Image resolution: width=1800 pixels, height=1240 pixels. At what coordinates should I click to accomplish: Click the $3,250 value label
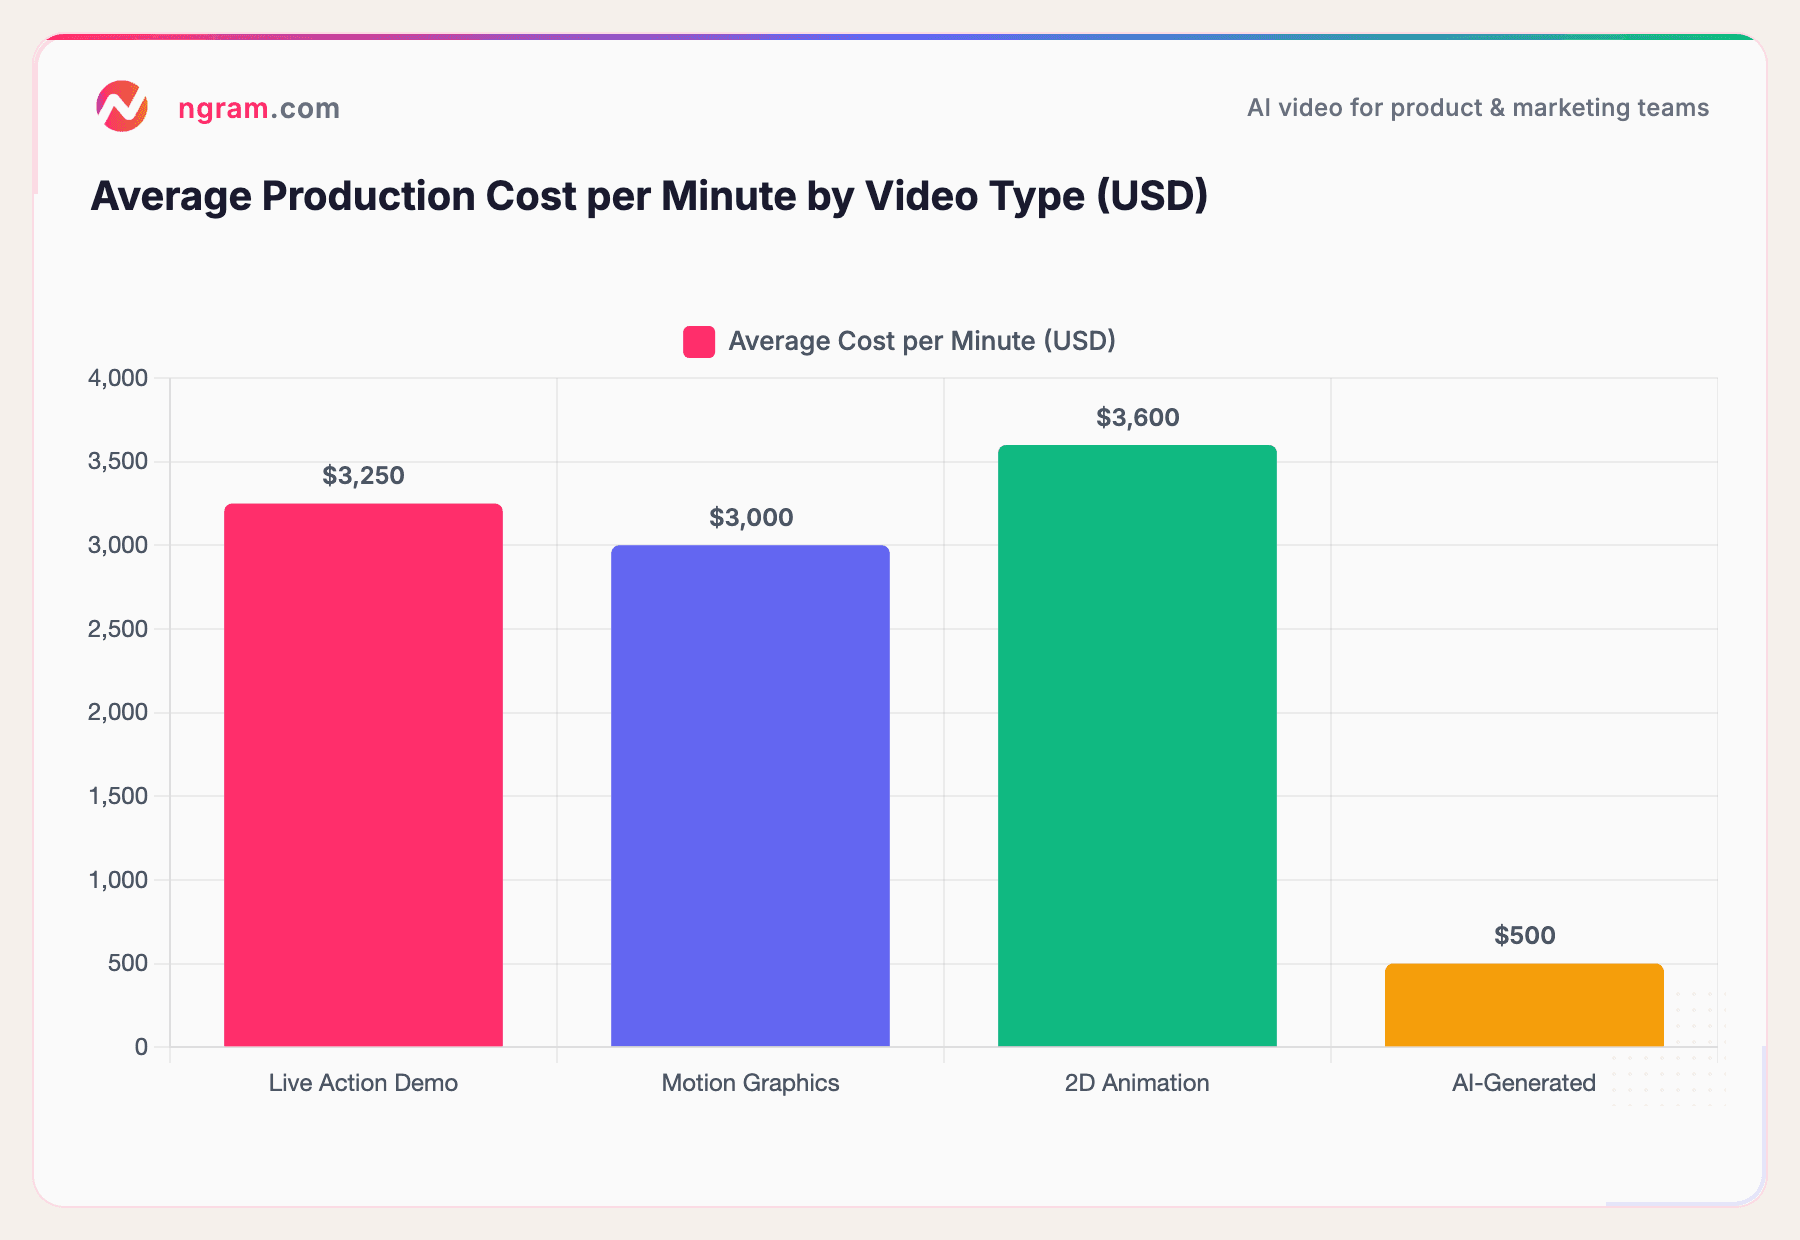coord(363,476)
